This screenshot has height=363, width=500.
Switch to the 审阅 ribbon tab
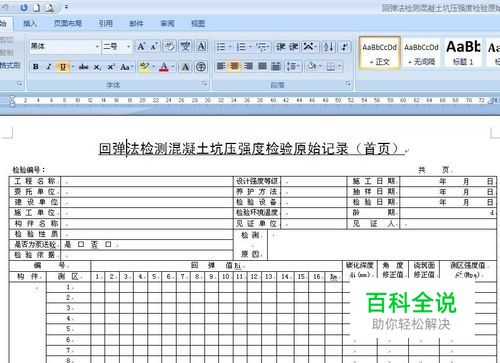tap(167, 23)
